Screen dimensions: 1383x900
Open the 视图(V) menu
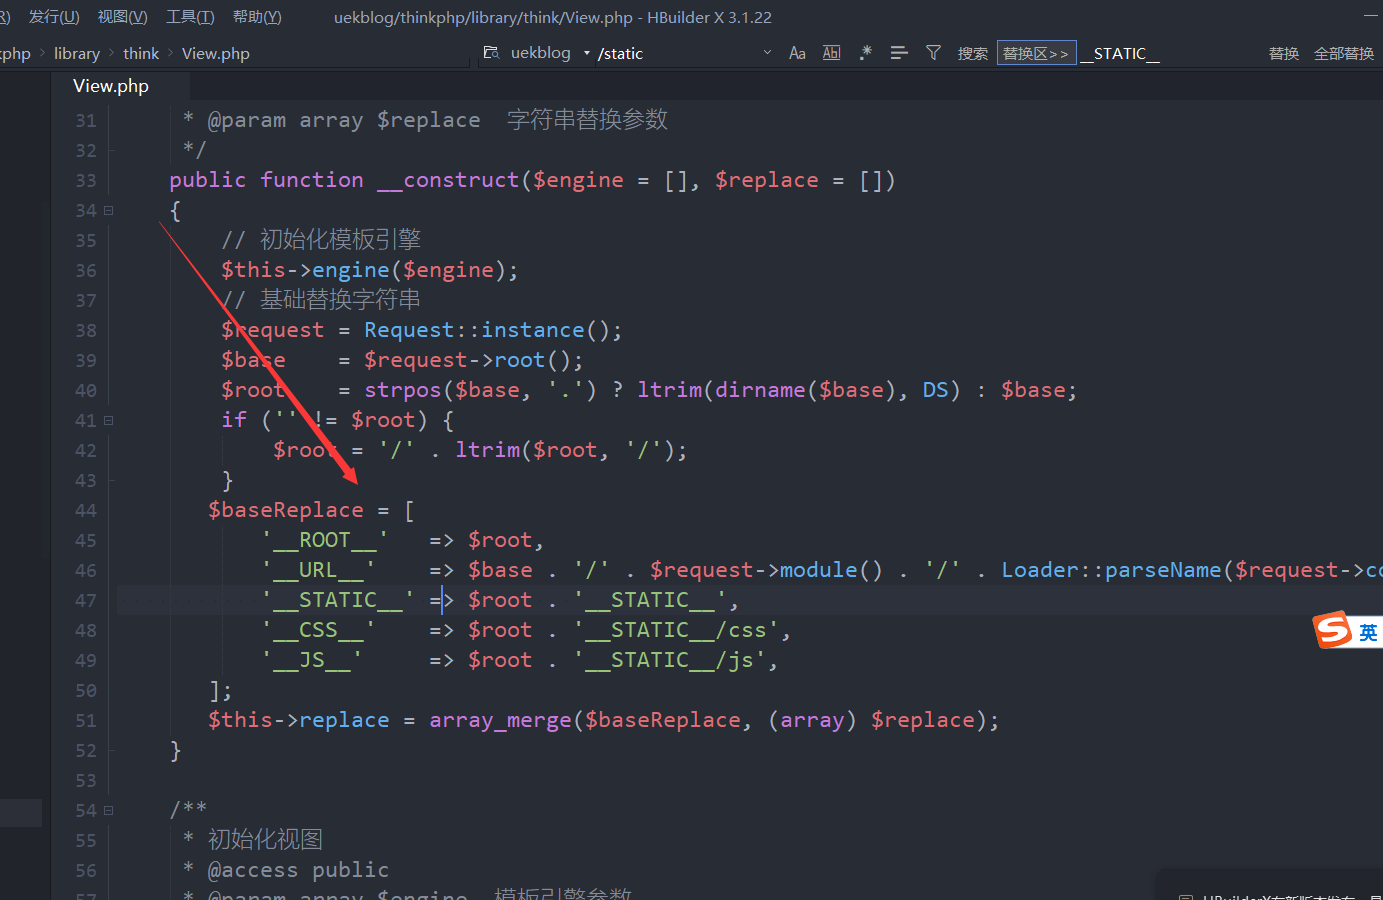[122, 17]
